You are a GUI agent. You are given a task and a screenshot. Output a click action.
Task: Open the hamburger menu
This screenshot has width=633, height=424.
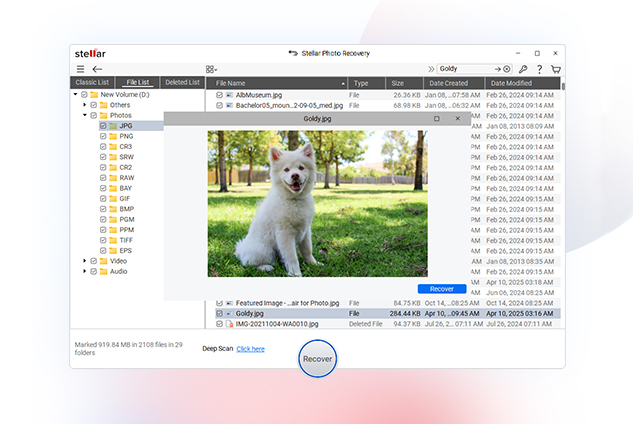click(80, 69)
